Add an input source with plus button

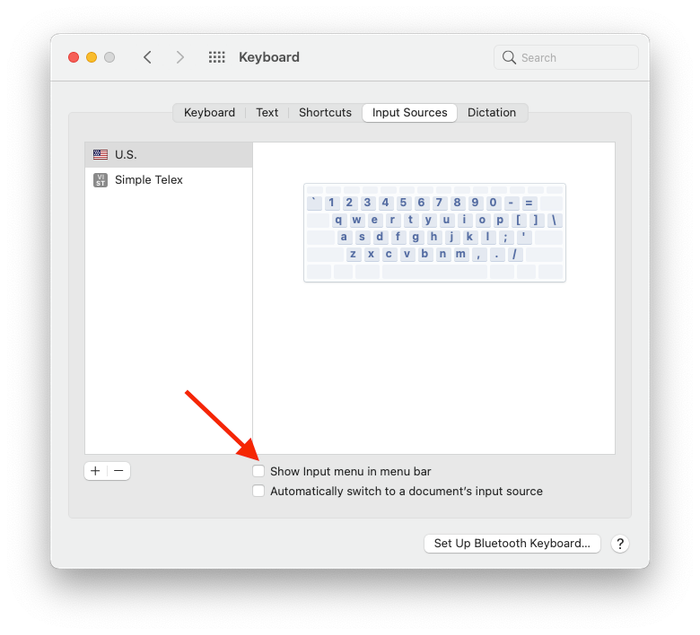click(96, 471)
